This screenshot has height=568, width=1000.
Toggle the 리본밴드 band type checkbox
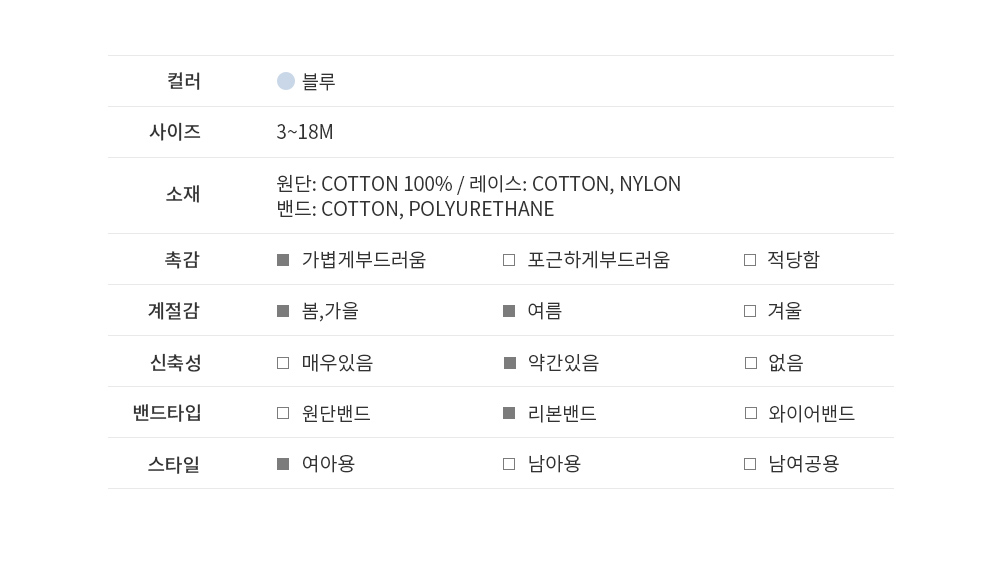click(x=509, y=413)
